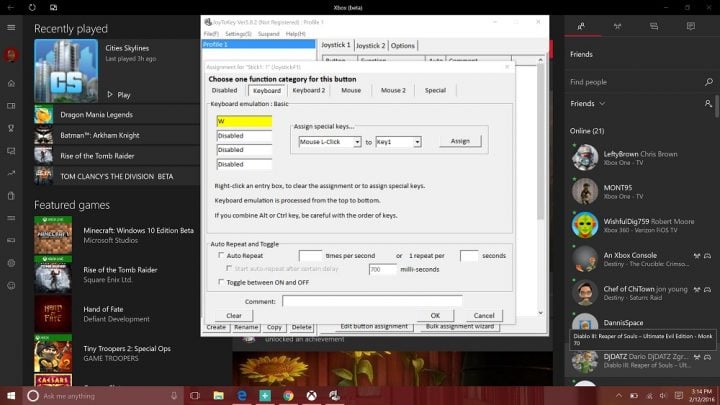
Task: Select the Messages panel tab icon
Action: pos(654,26)
